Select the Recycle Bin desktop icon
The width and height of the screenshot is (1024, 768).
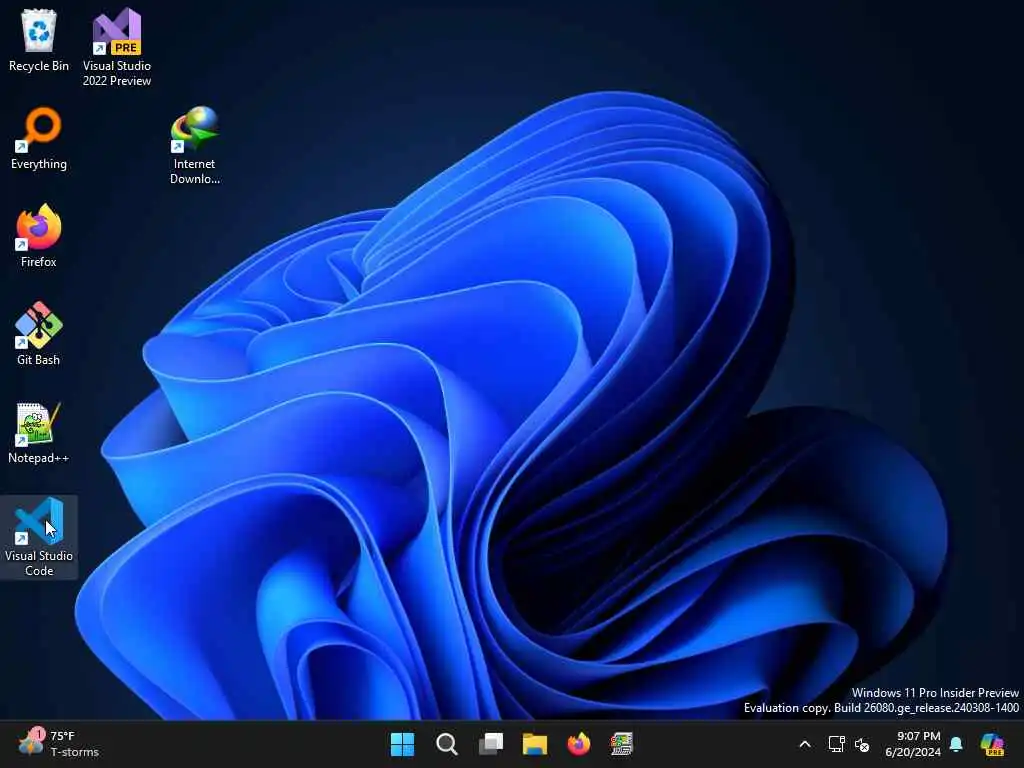click(39, 40)
